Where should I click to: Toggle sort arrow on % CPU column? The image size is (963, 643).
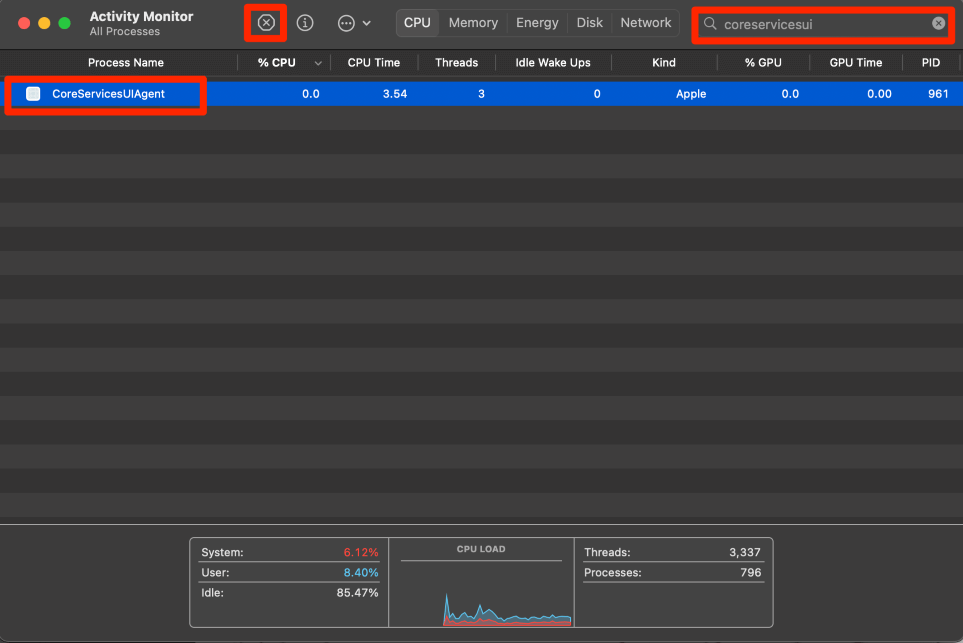click(x=318, y=63)
